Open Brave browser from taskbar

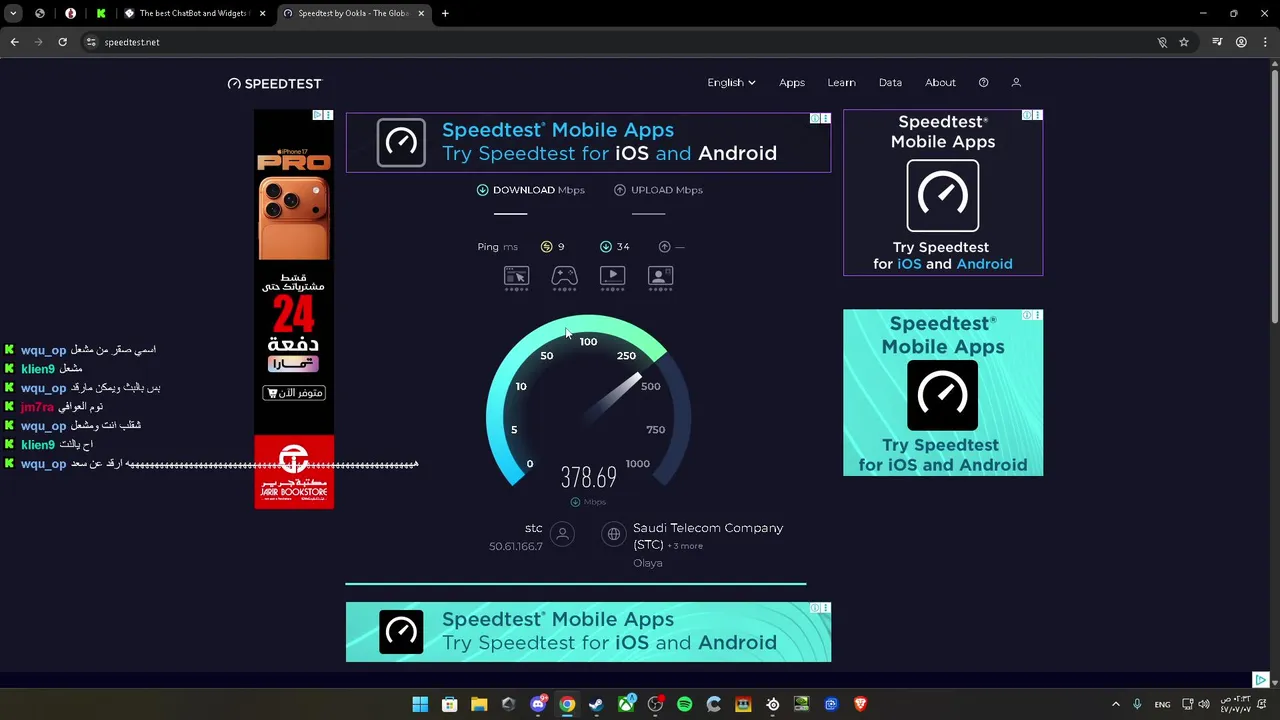click(x=860, y=704)
